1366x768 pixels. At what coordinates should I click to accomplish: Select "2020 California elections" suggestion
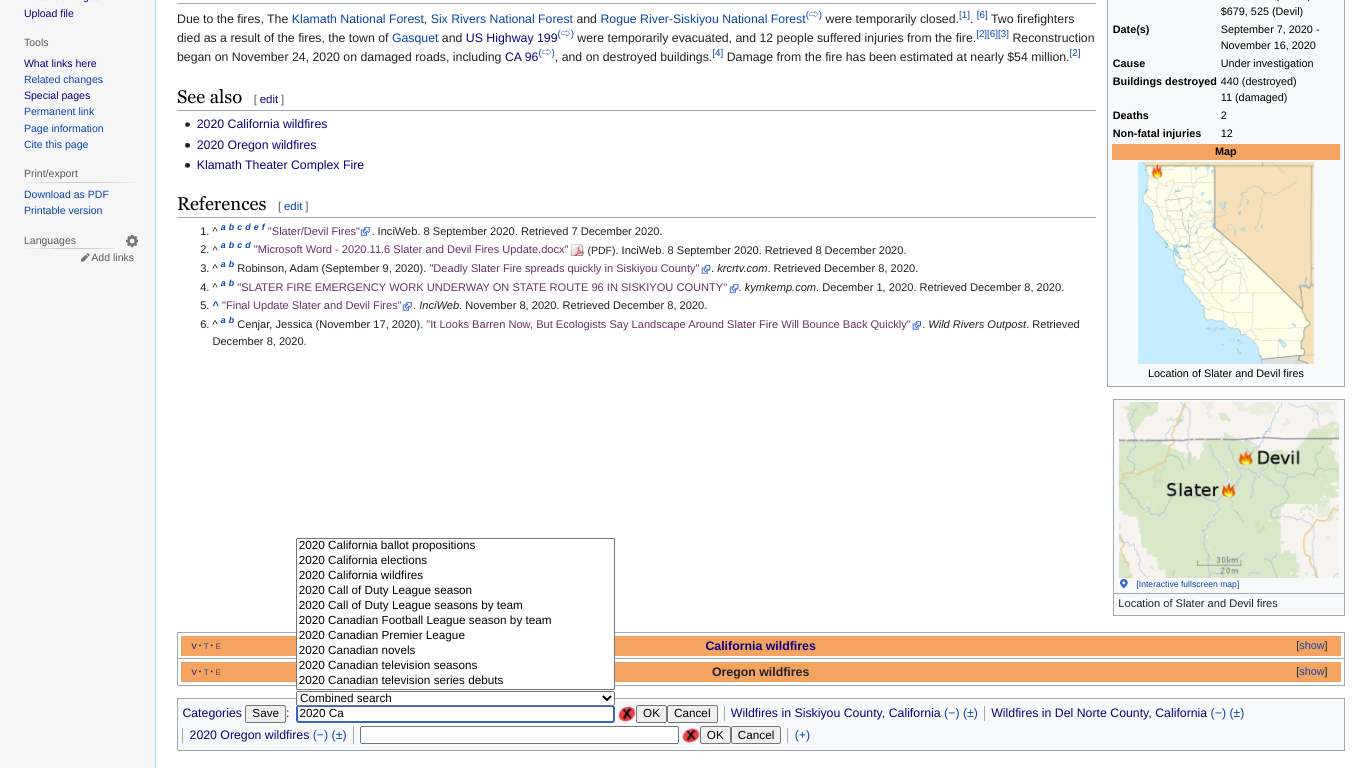coord(455,560)
